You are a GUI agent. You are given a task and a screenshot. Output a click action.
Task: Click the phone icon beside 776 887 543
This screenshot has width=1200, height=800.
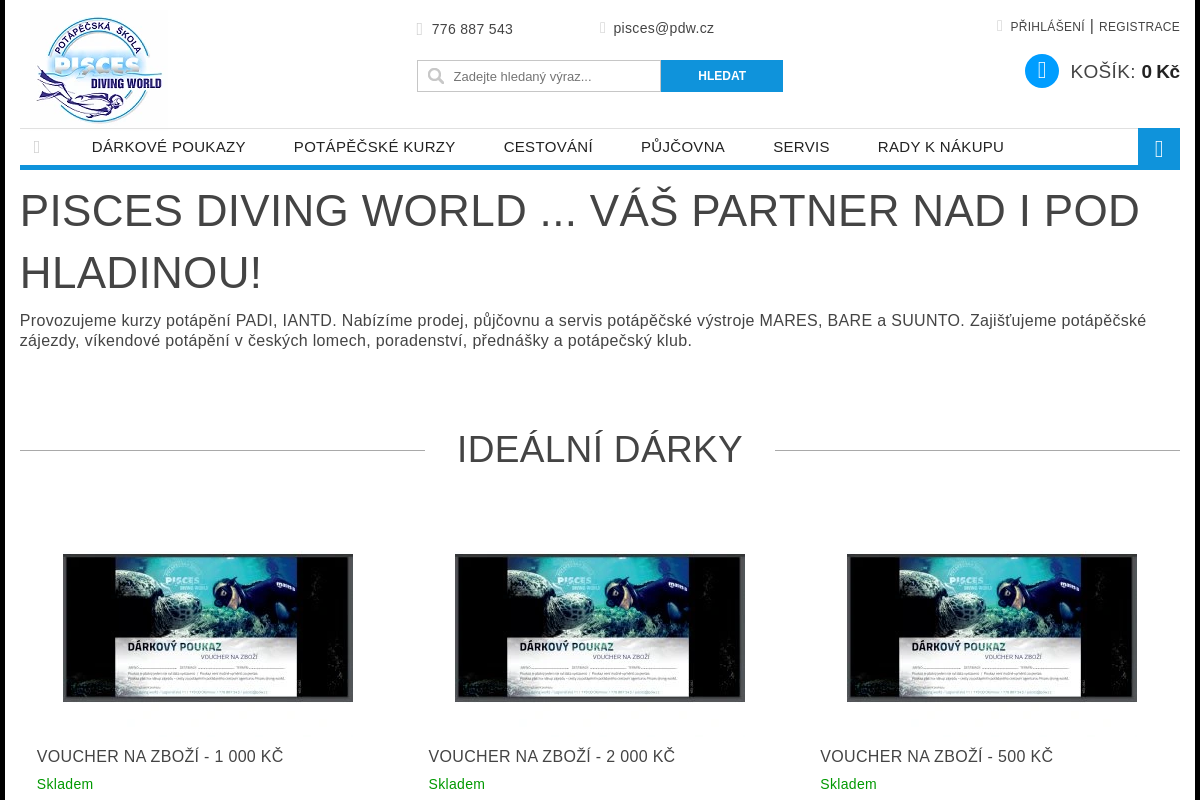[420, 29]
